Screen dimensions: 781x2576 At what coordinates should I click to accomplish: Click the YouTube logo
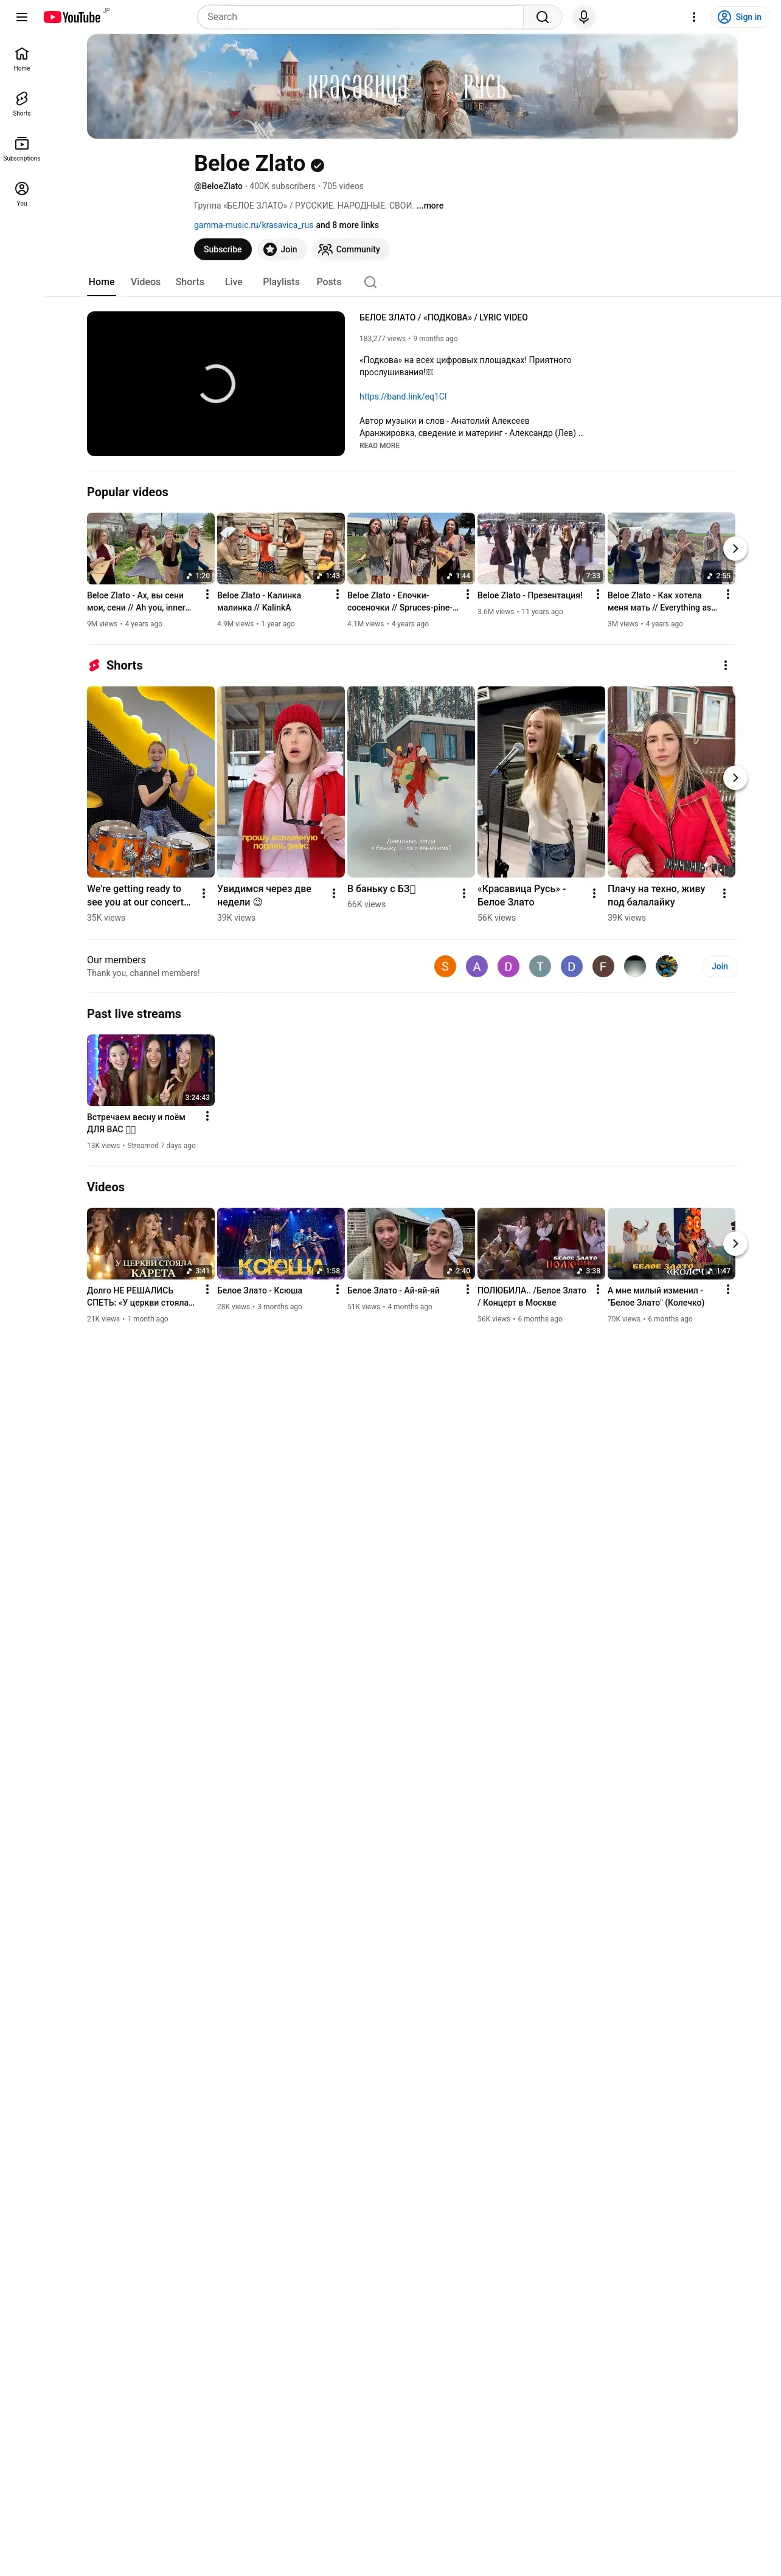pos(72,17)
